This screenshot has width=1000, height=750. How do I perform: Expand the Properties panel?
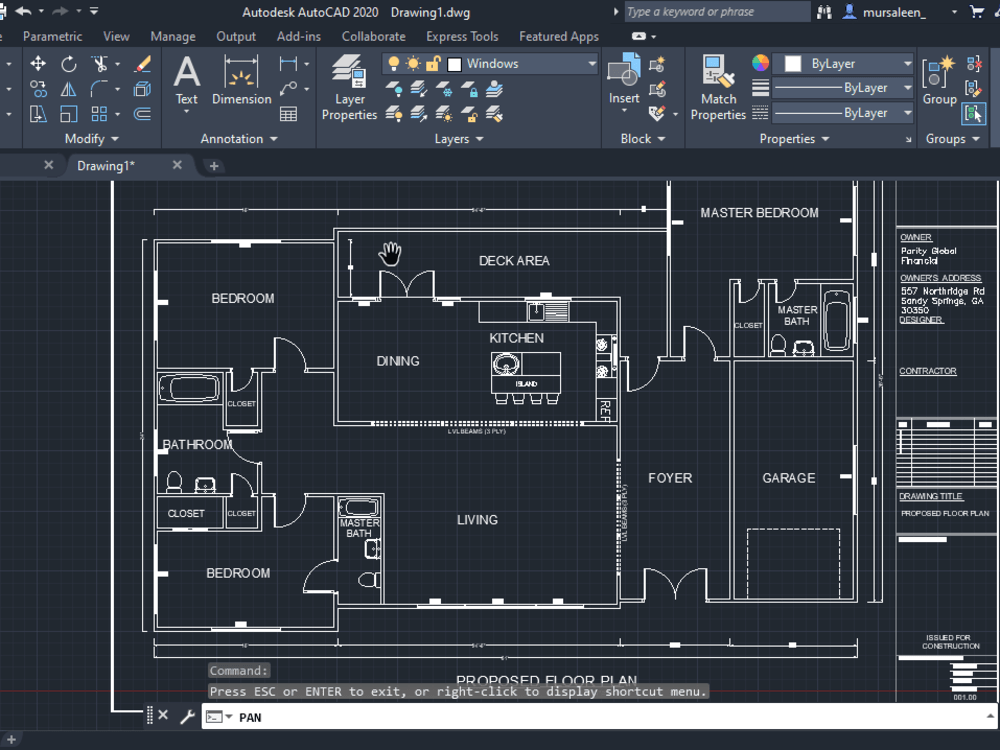[x=793, y=138]
